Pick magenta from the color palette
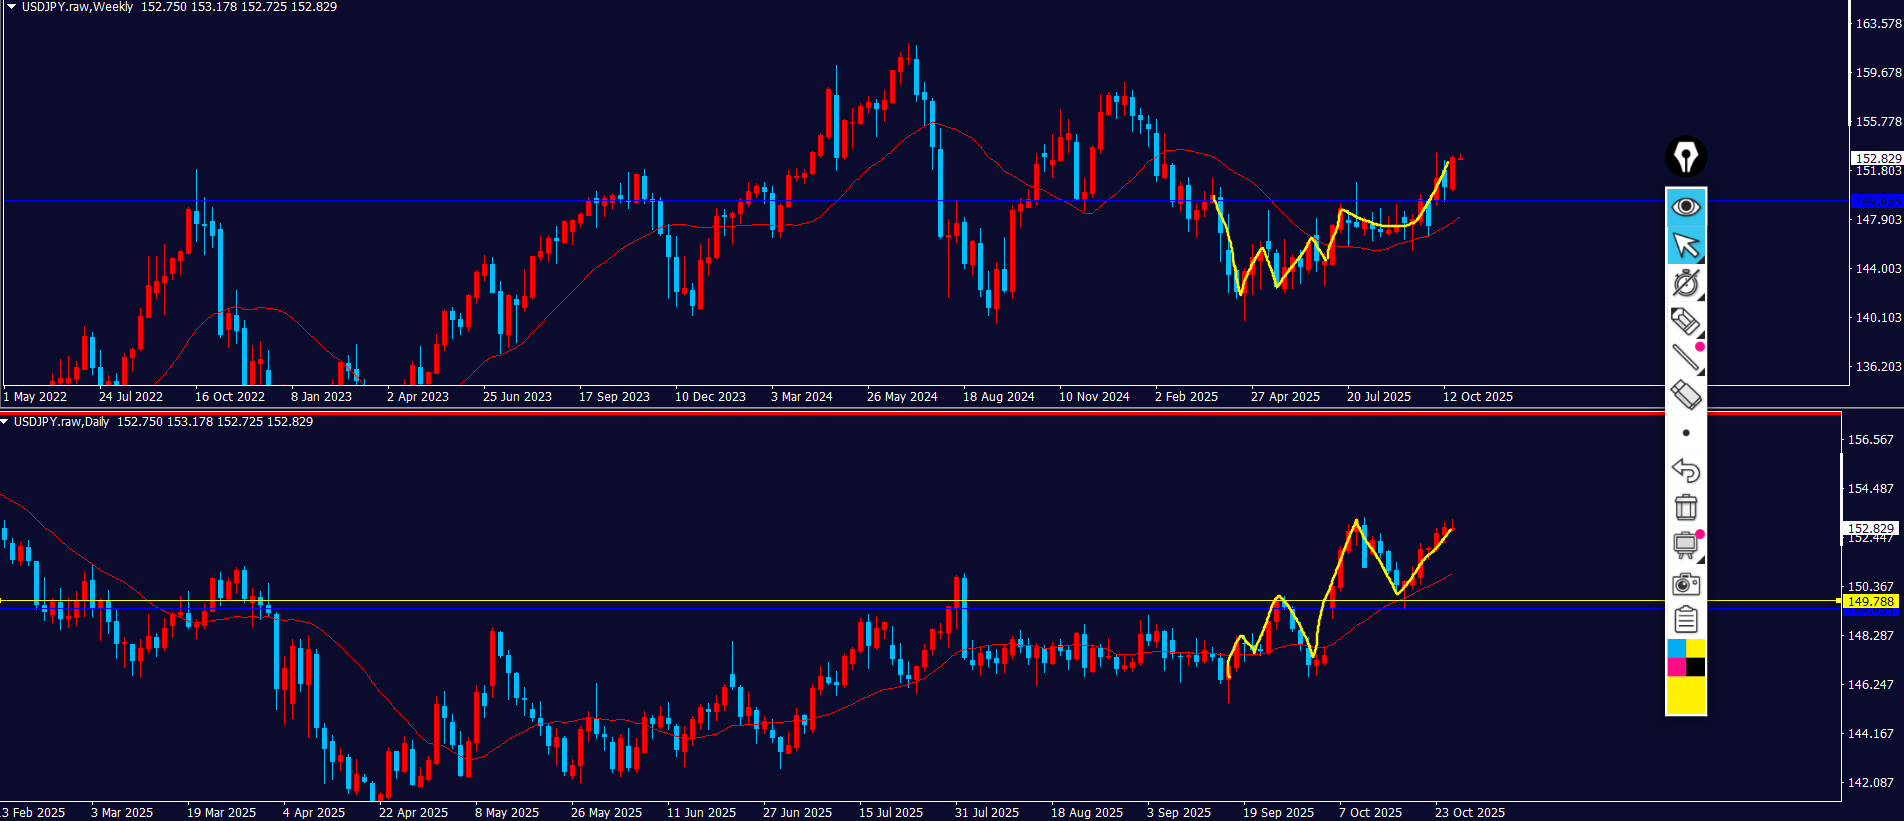The image size is (1904, 821). 1676,667
